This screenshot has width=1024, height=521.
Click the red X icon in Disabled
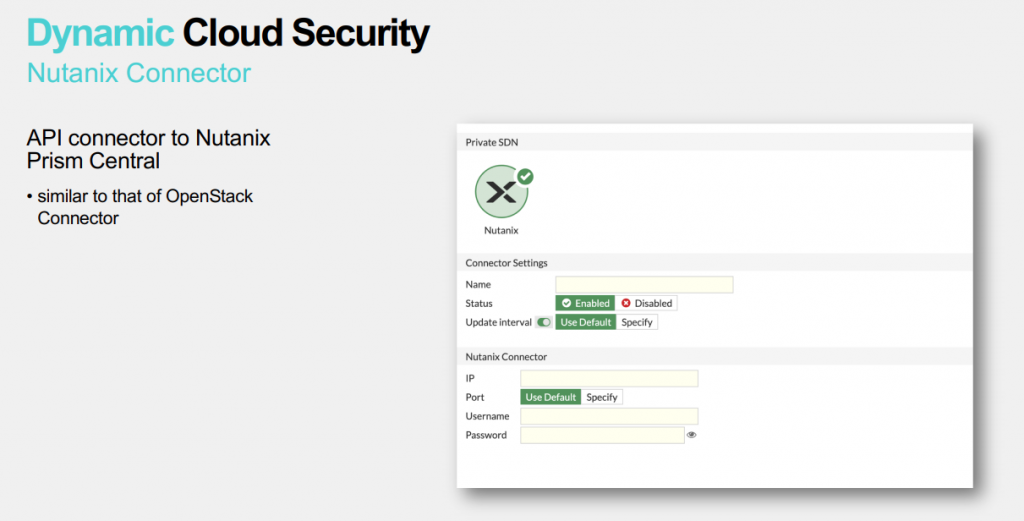(626, 303)
